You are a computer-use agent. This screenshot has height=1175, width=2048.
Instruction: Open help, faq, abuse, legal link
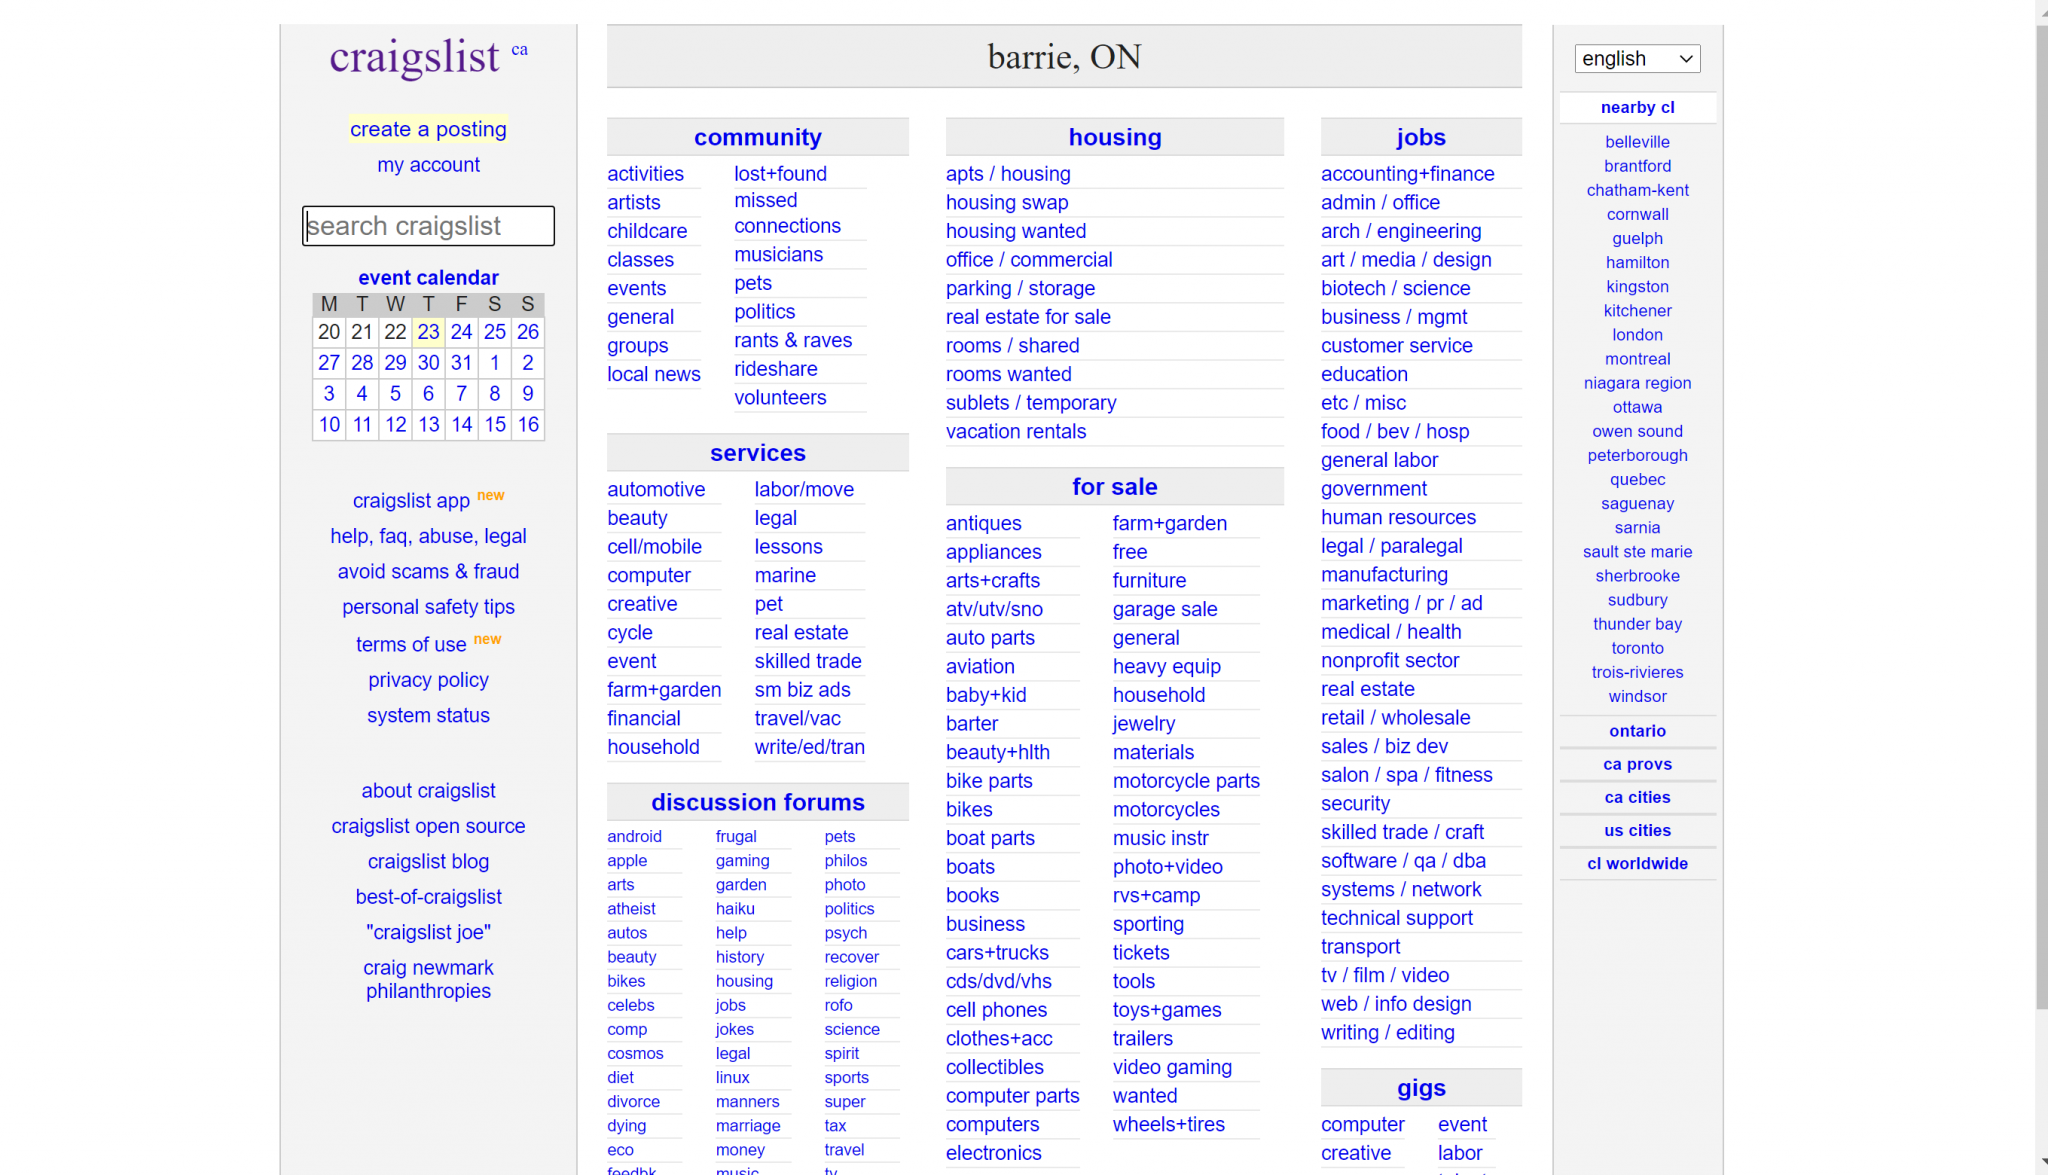(x=428, y=536)
